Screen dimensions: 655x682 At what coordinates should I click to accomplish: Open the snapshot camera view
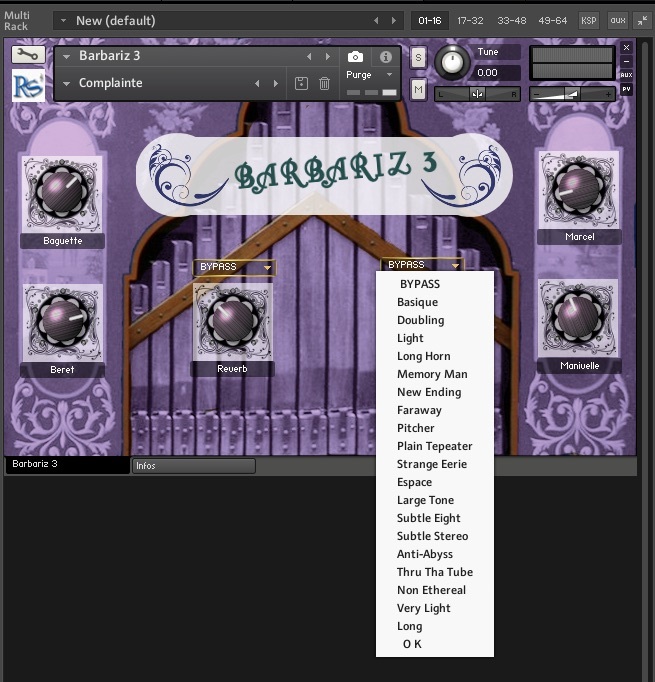coord(355,57)
